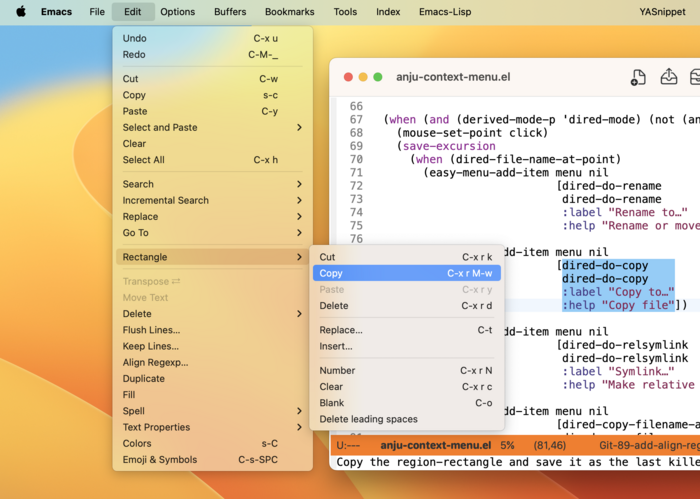Click buffer name anju-context-menu.el in mode line
This screenshot has width=700, height=499.
[x=436, y=445]
